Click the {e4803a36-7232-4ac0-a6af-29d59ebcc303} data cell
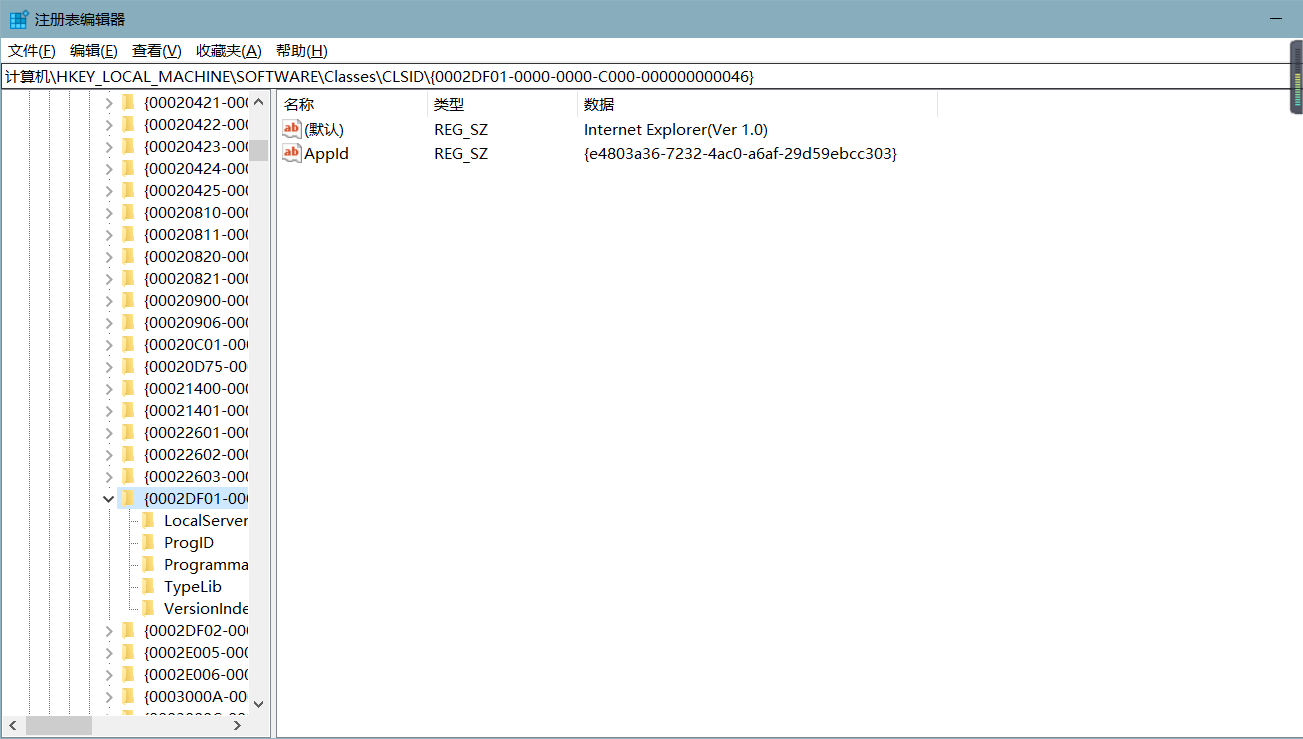The width and height of the screenshot is (1303, 739). tap(740, 154)
